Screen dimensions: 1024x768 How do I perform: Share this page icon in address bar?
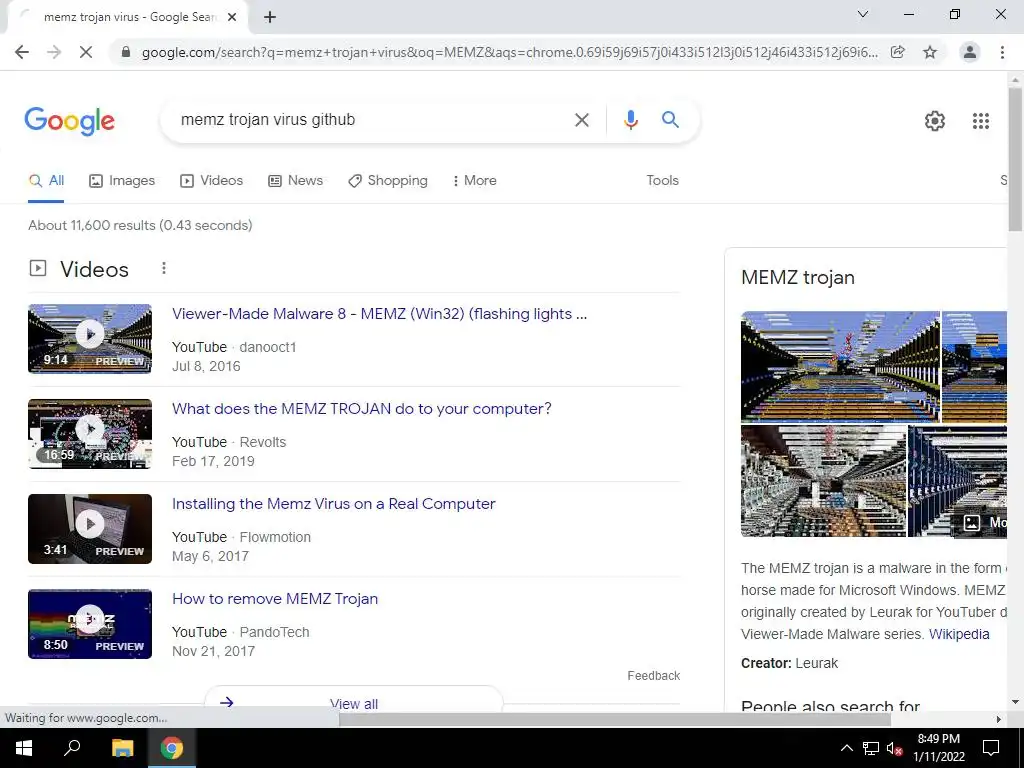pyautogui.click(x=898, y=52)
